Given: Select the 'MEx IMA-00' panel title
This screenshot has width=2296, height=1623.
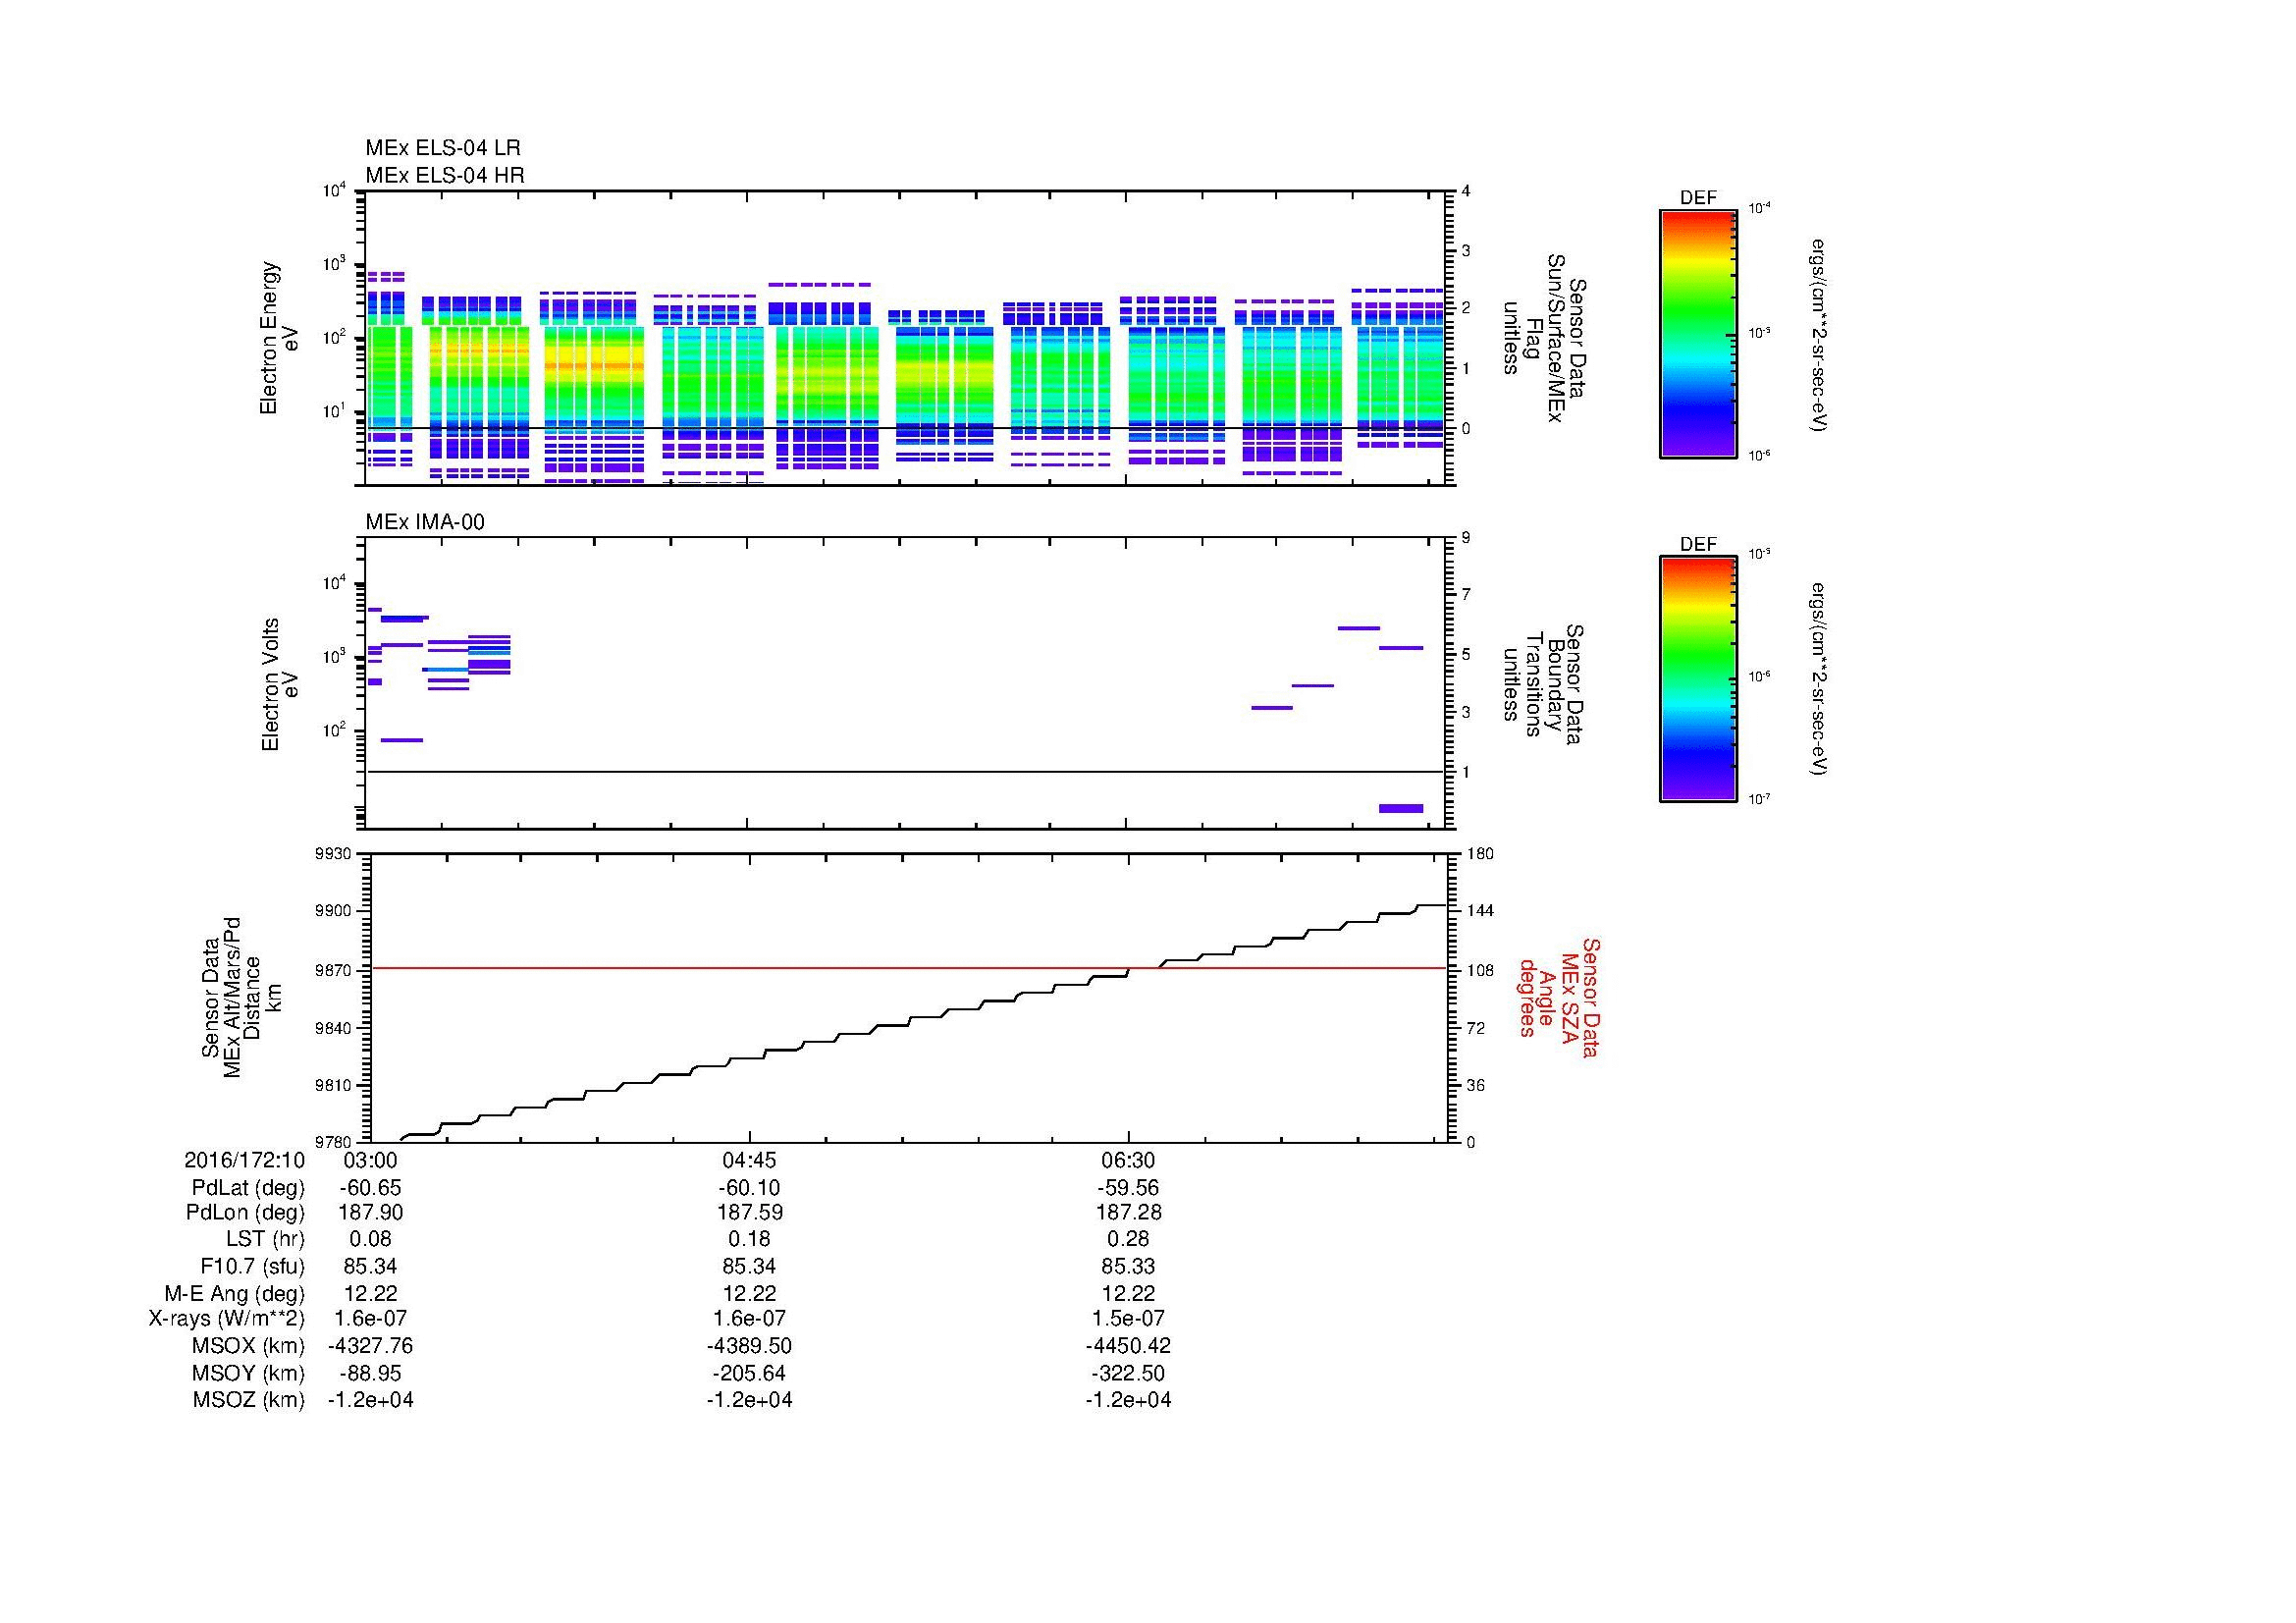Looking at the screenshot, I should (x=425, y=522).
